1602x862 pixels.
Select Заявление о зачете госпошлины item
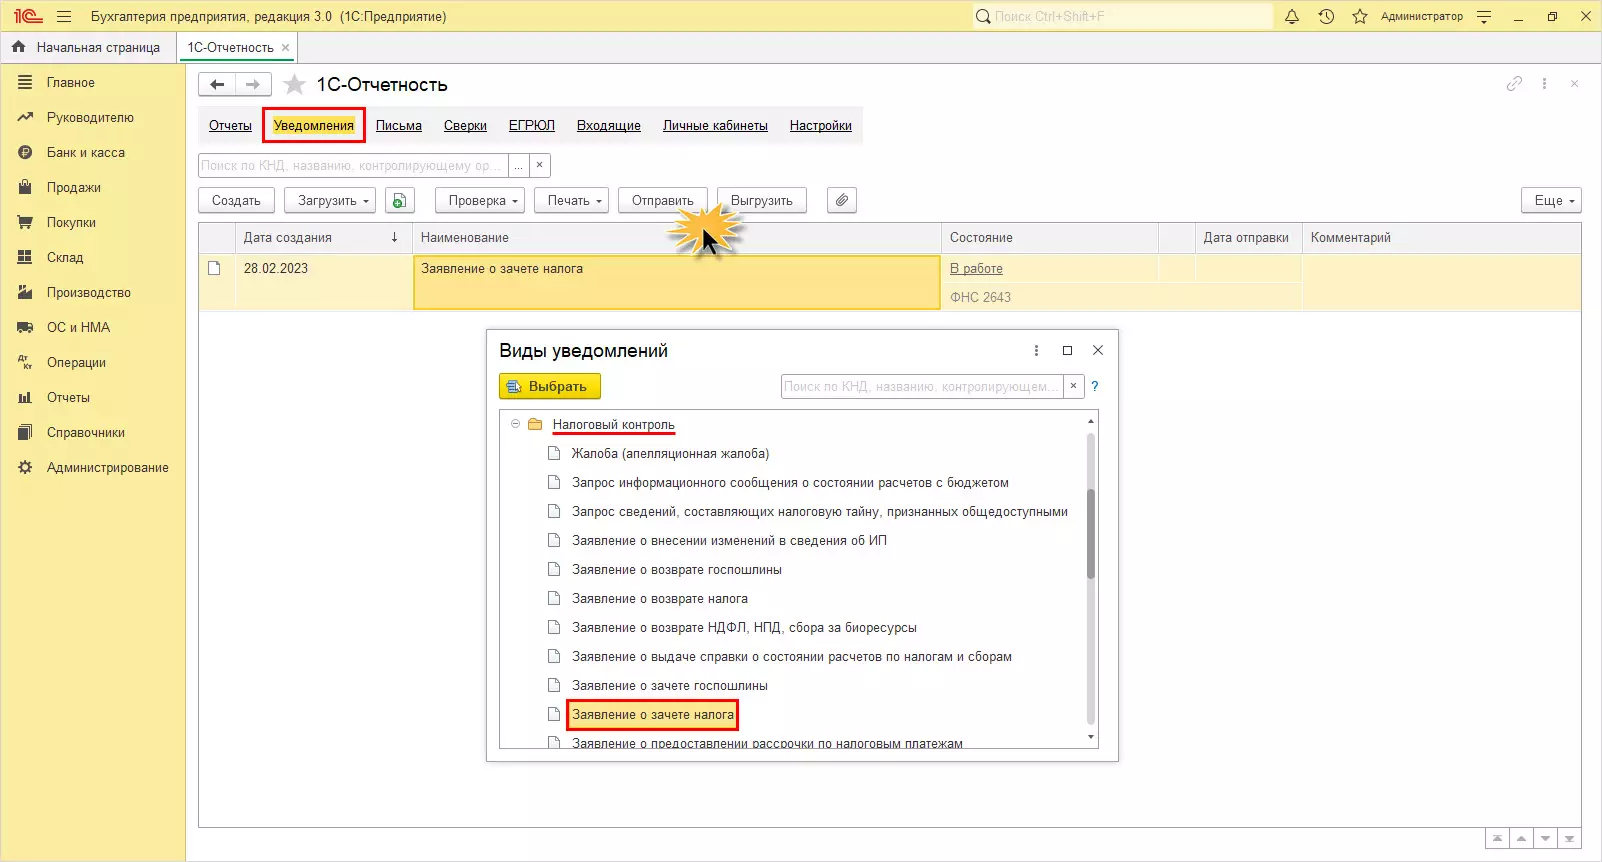(670, 686)
